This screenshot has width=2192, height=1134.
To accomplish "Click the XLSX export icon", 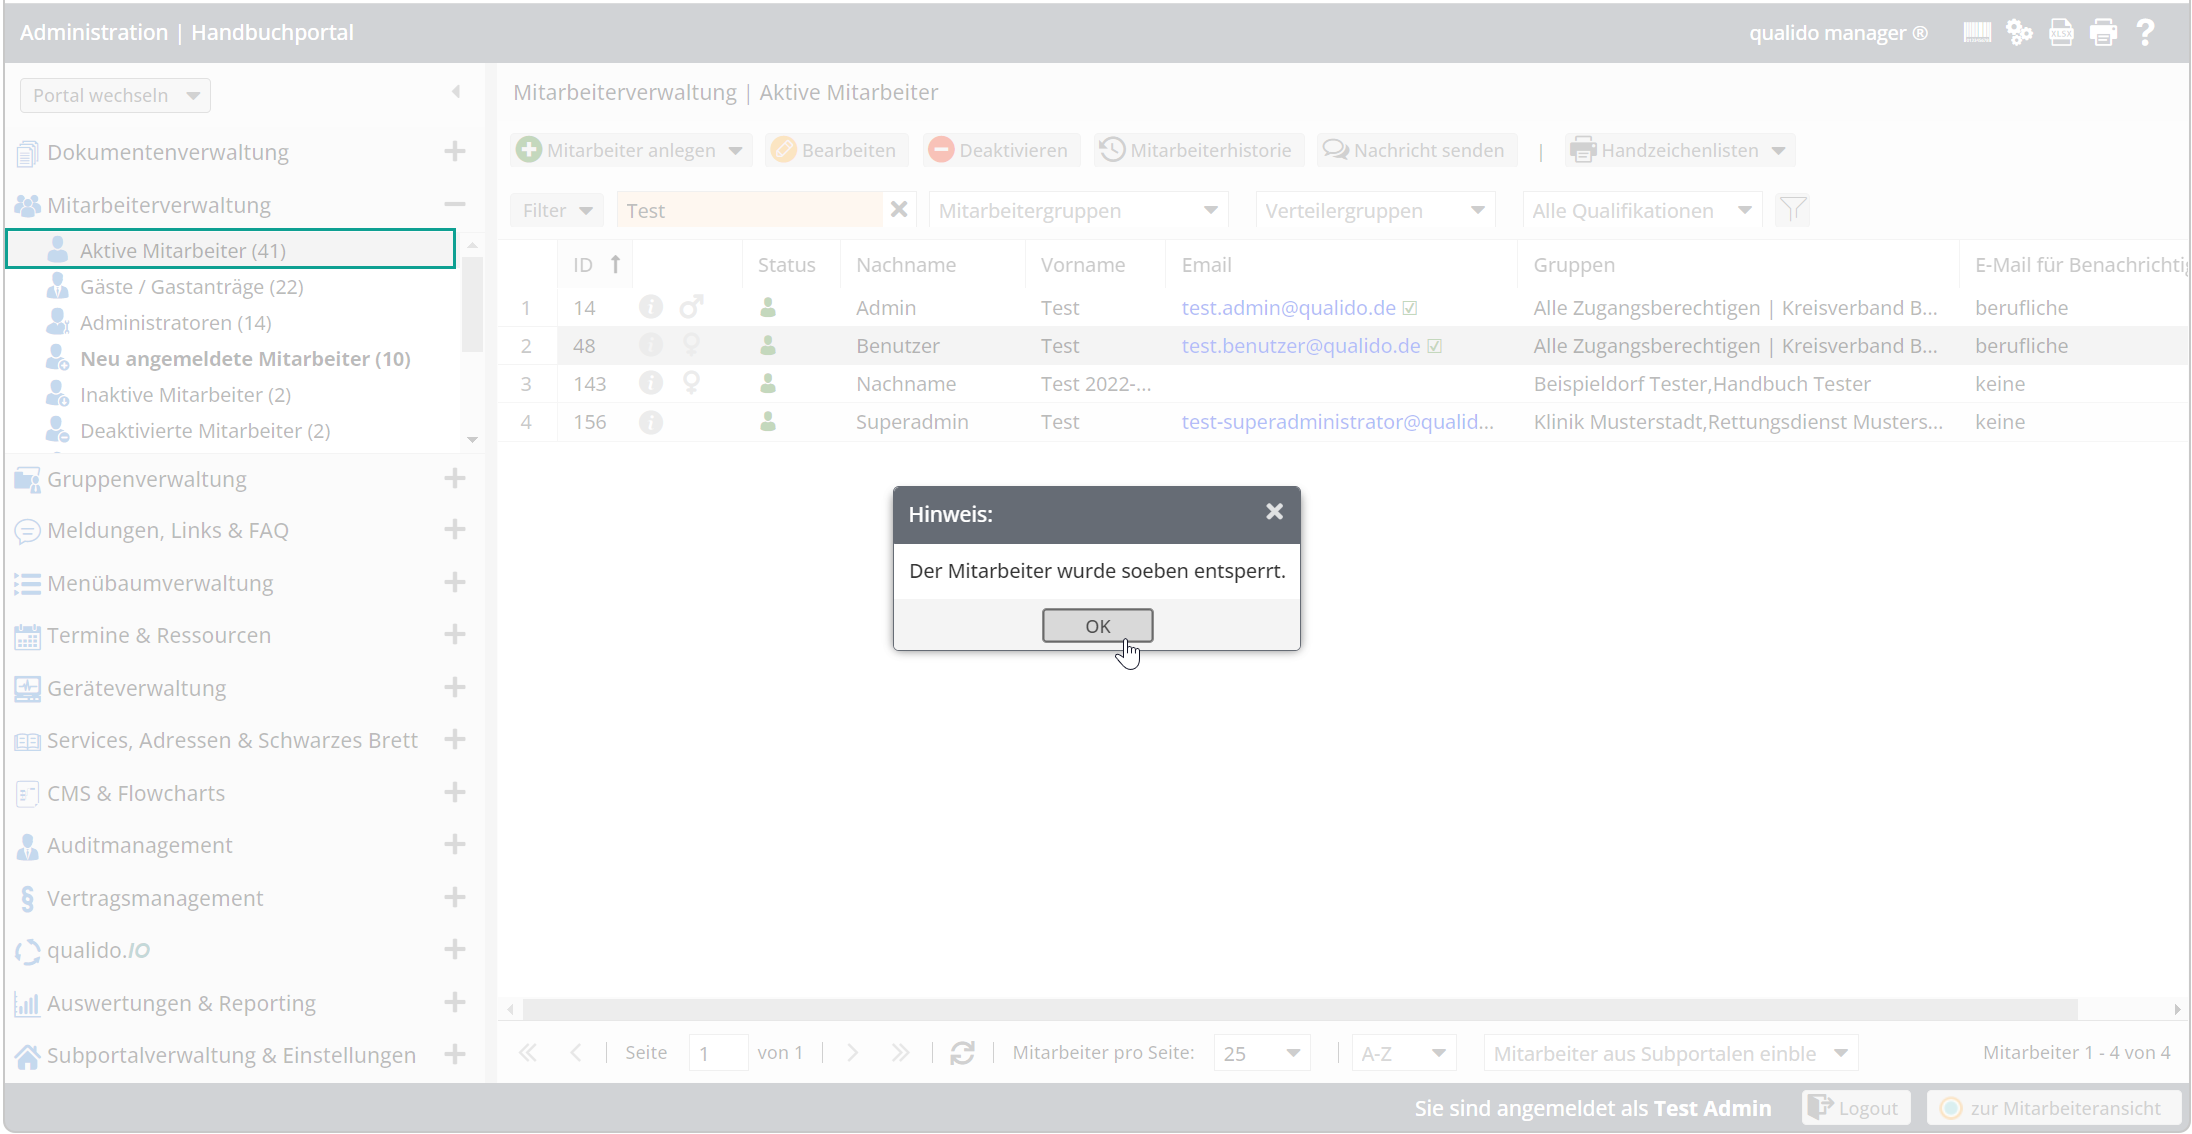I will tap(2061, 33).
